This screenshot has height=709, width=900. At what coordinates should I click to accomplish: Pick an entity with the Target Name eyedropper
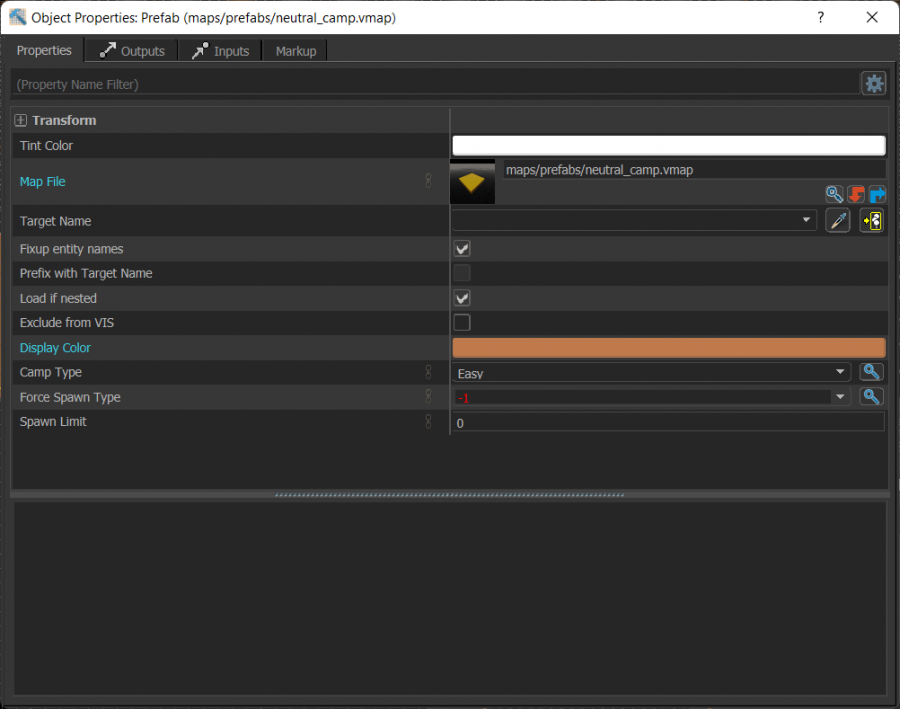tap(838, 220)
